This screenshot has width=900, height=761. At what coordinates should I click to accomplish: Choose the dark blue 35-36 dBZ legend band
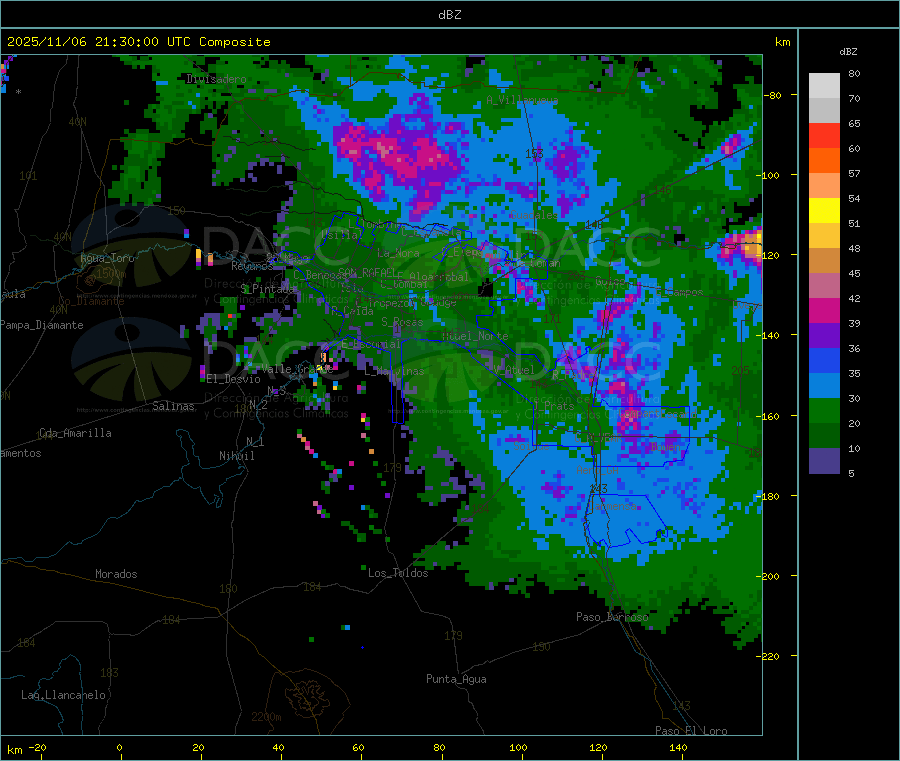click(x=824, y=361)
